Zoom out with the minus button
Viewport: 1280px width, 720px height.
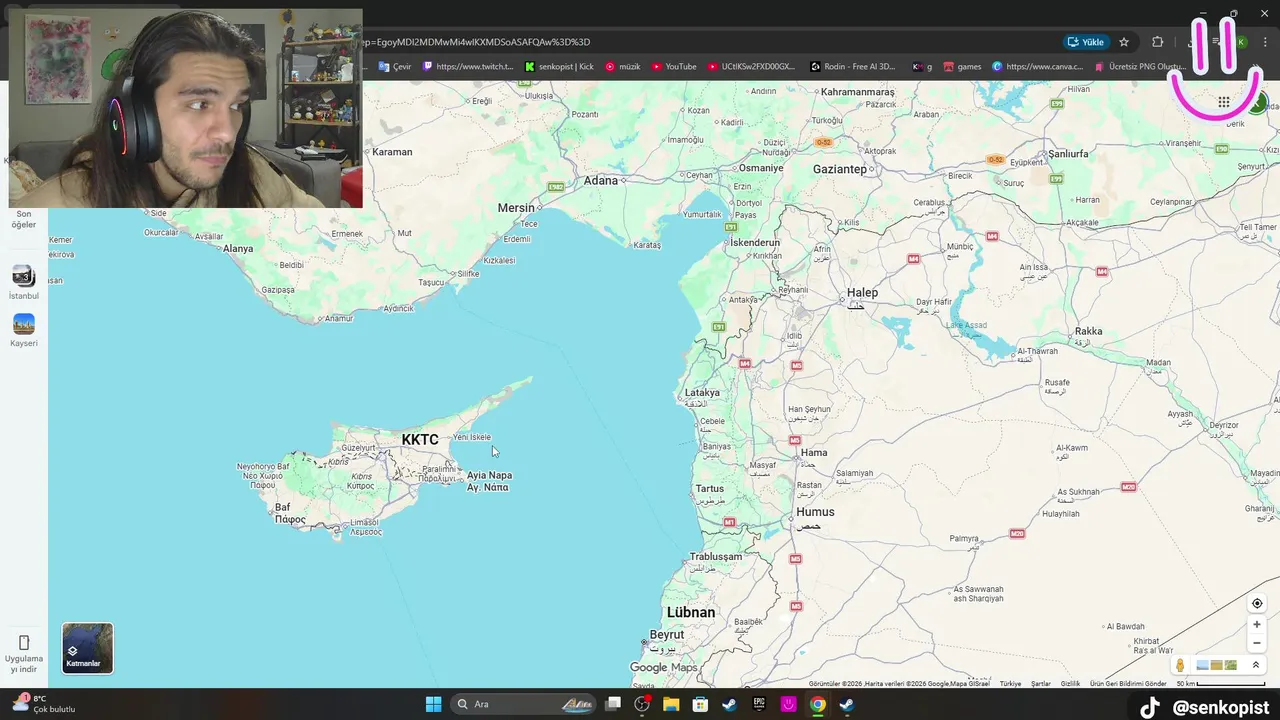[1257, 643]
